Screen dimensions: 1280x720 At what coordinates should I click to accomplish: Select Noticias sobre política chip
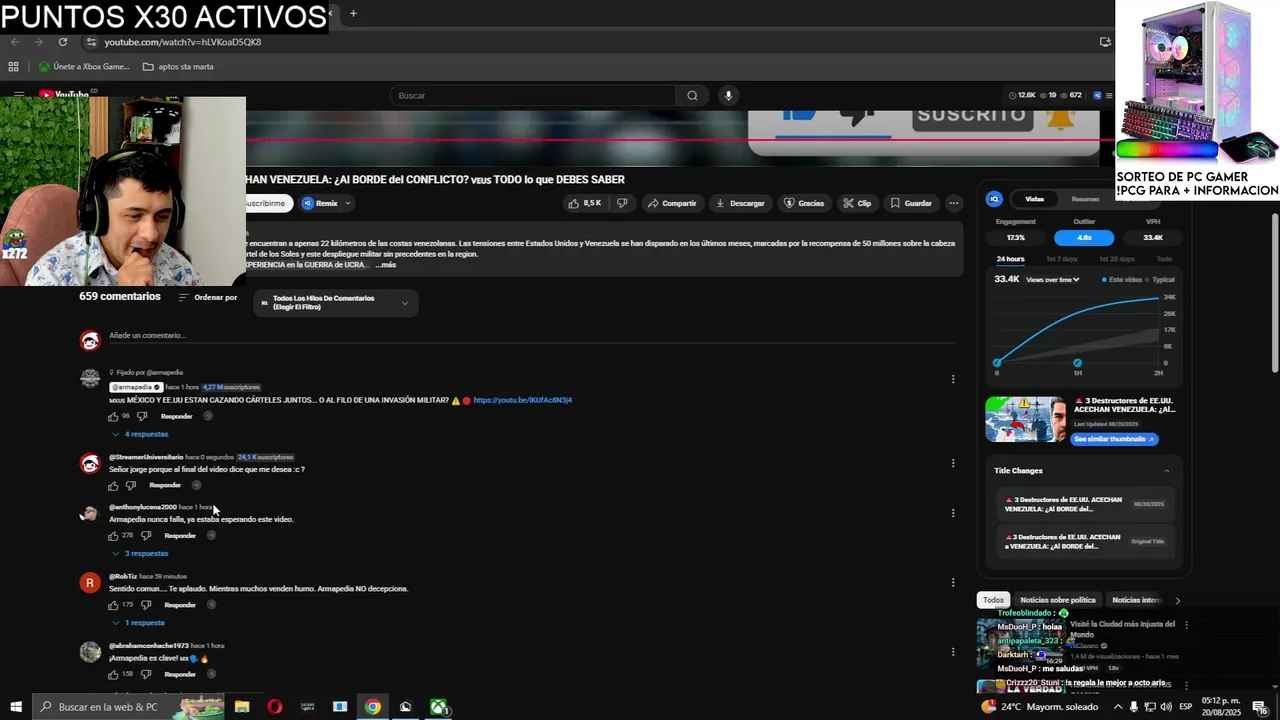click(1058, 600)
